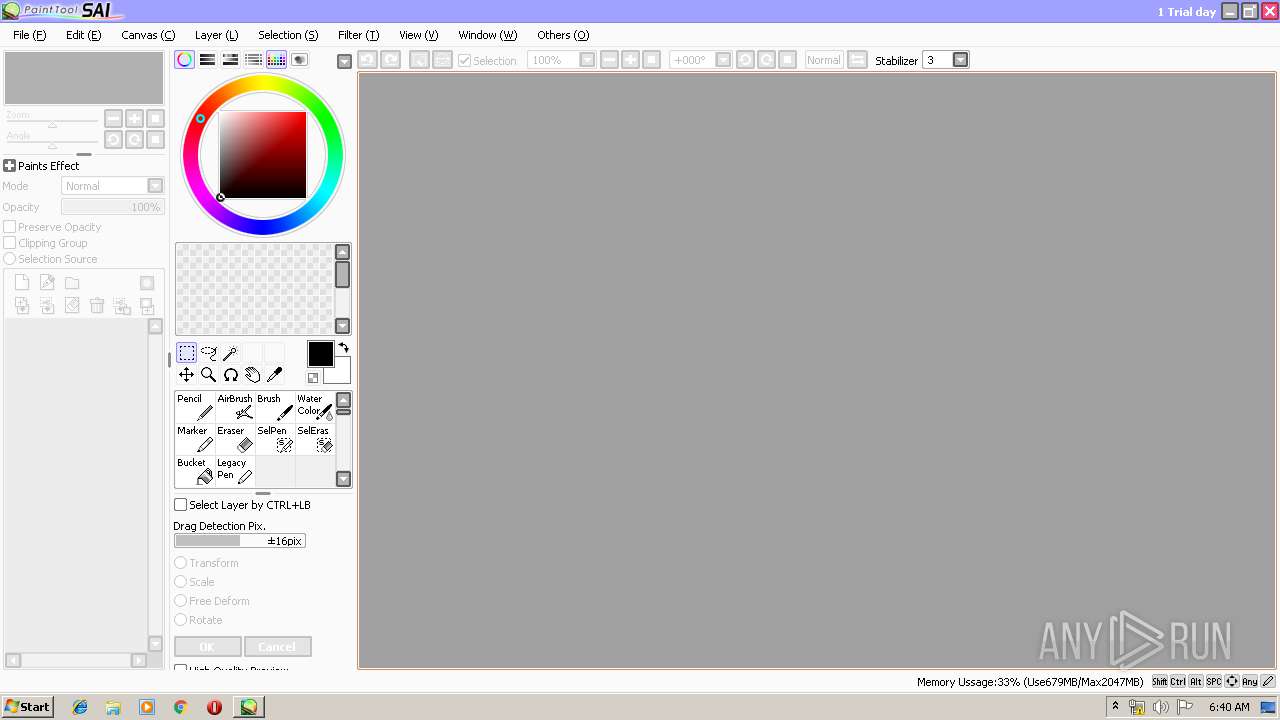Check Preserve Opacity
Image resolution: width=1280 pixels, height=720 pixels.
(10, 227)
